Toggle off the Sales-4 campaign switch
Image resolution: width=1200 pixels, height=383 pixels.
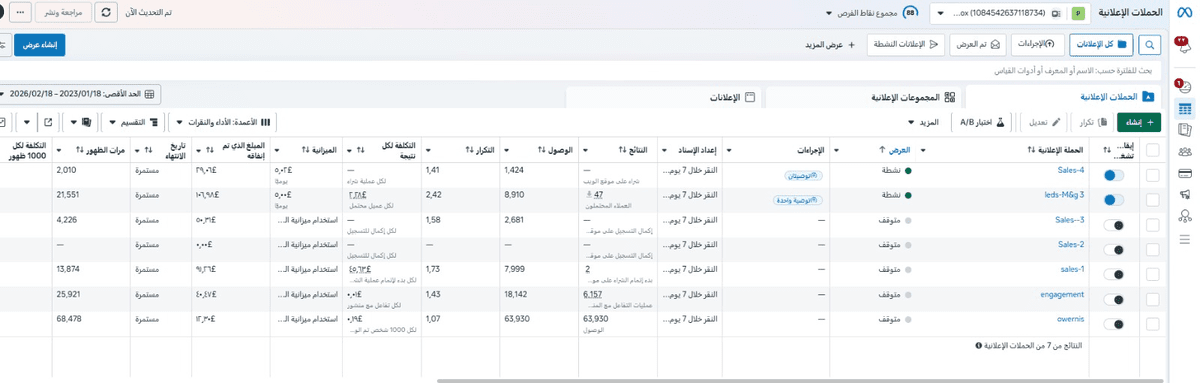click(x=1113, y=175)
